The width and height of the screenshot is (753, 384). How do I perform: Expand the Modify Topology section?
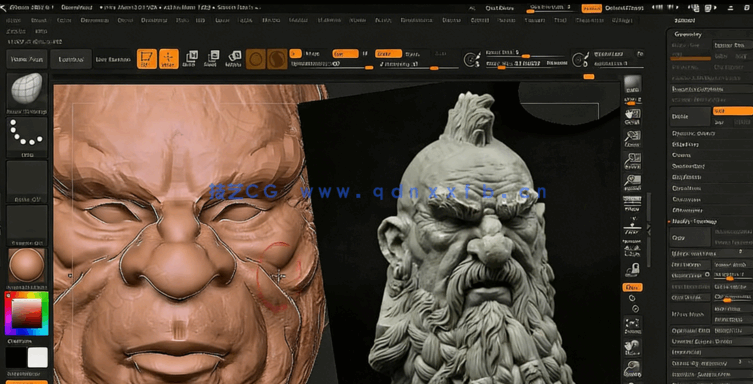click(x=694, y=221)
